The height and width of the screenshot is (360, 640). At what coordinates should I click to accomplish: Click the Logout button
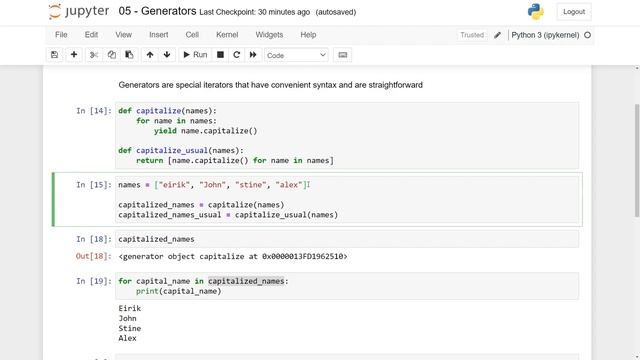click(x=574, y=12)
